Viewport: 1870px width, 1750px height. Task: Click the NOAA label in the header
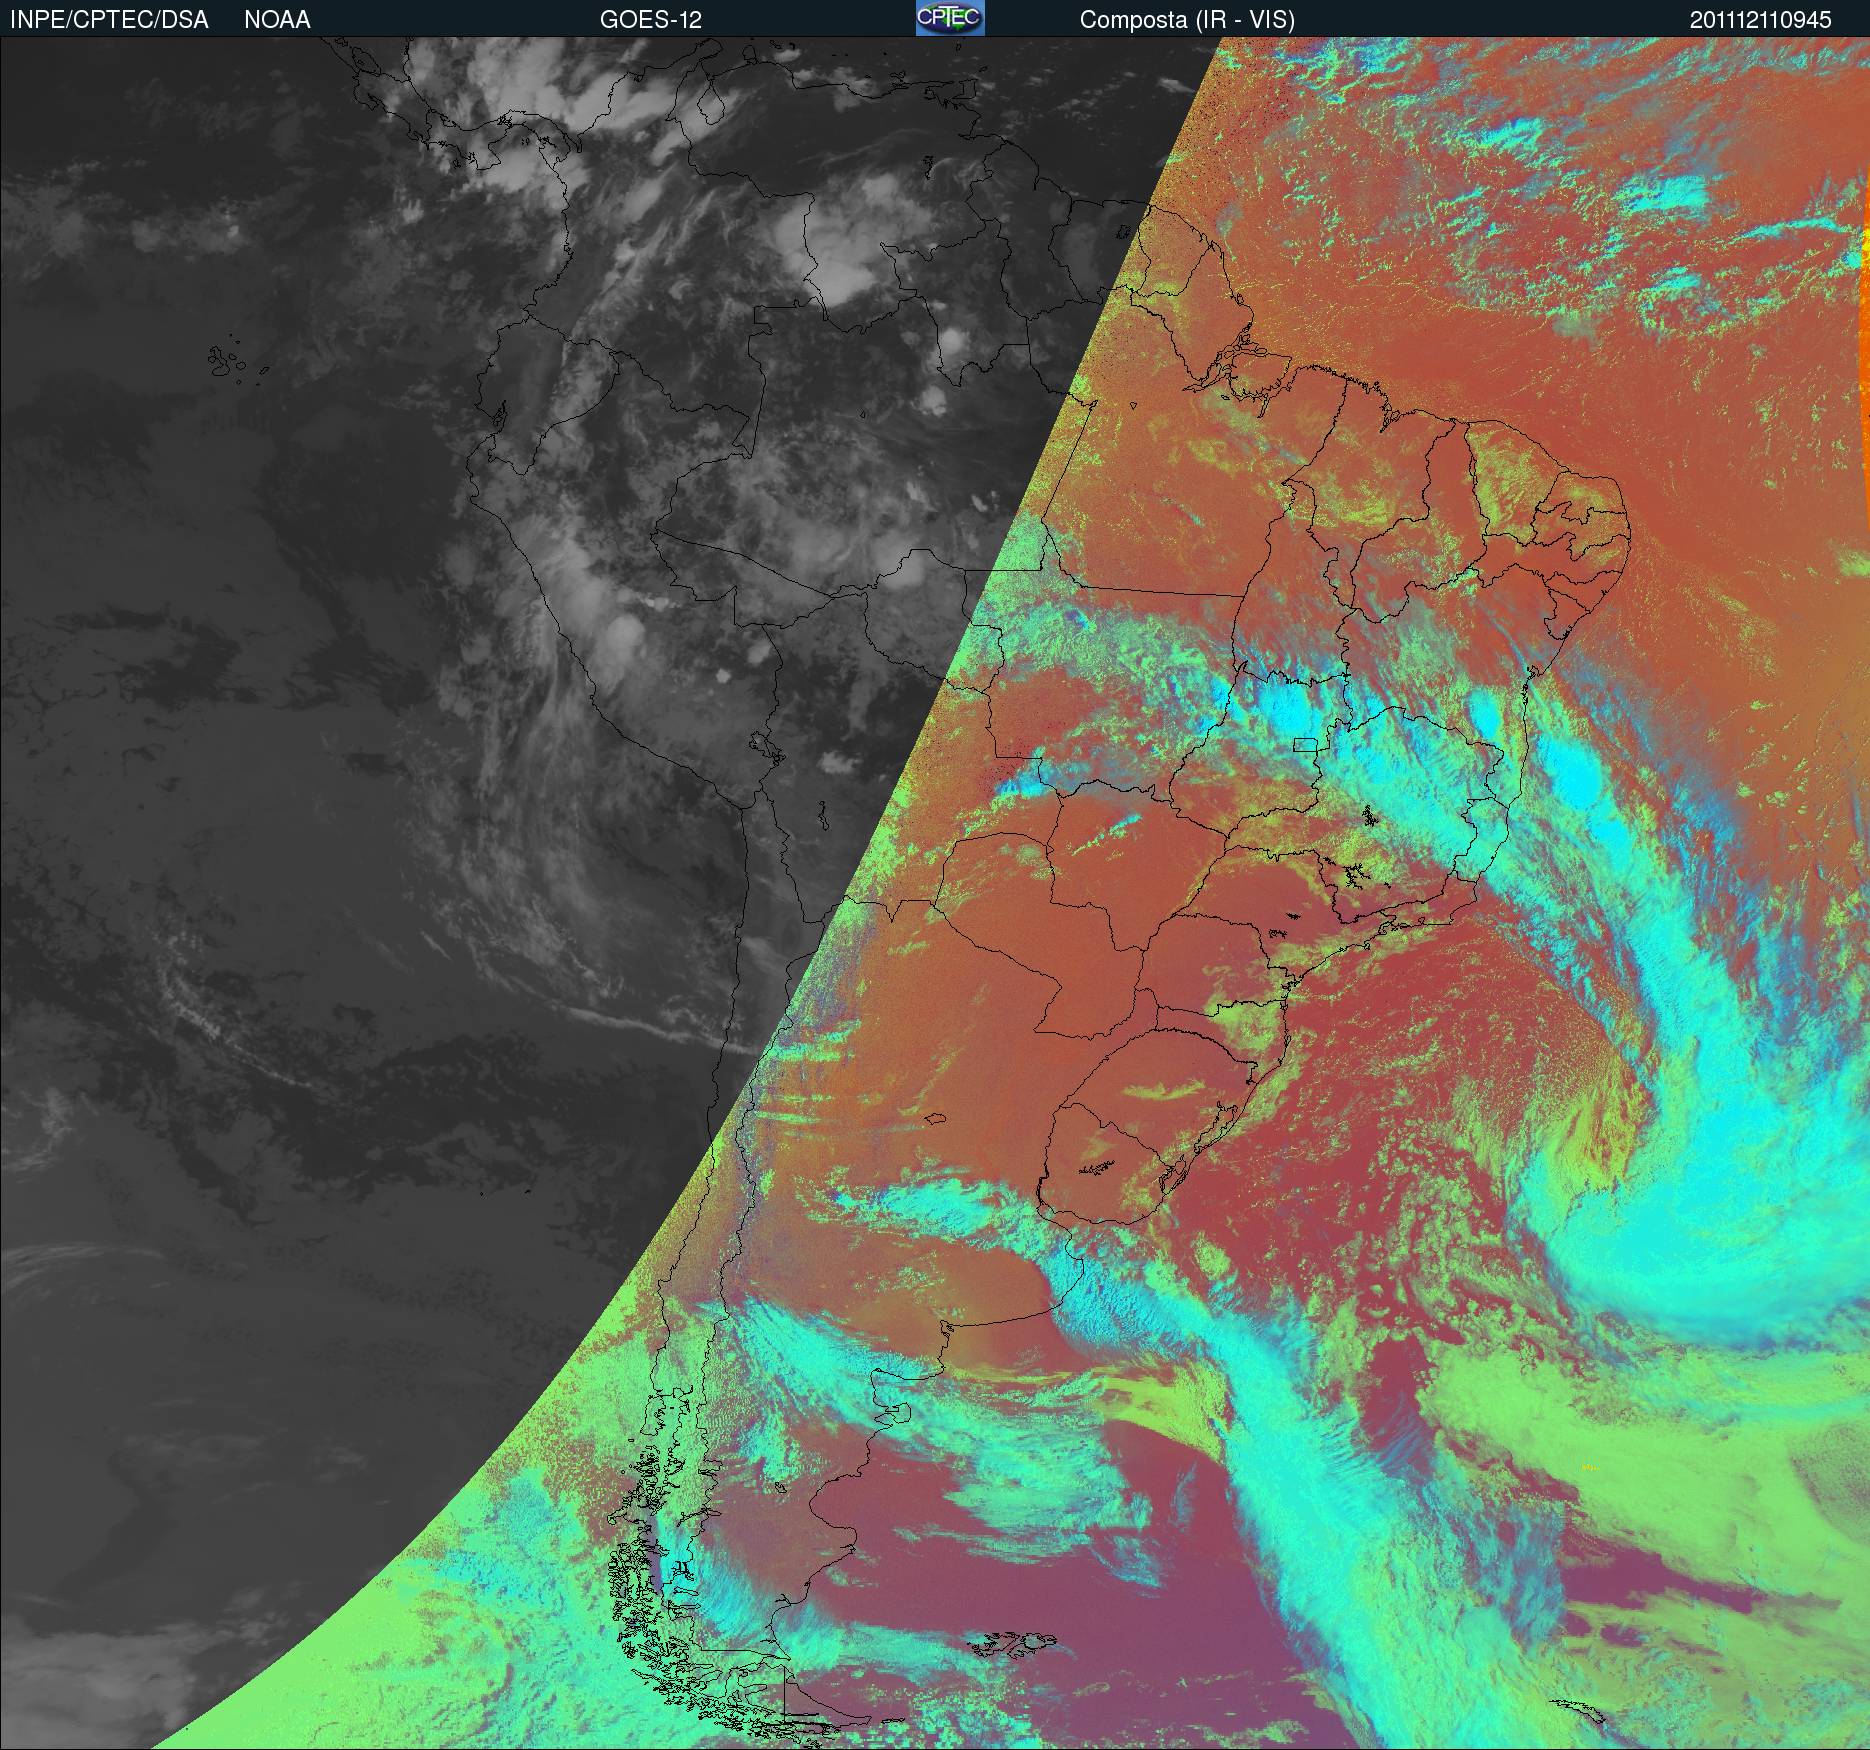(x=277, y=20)
